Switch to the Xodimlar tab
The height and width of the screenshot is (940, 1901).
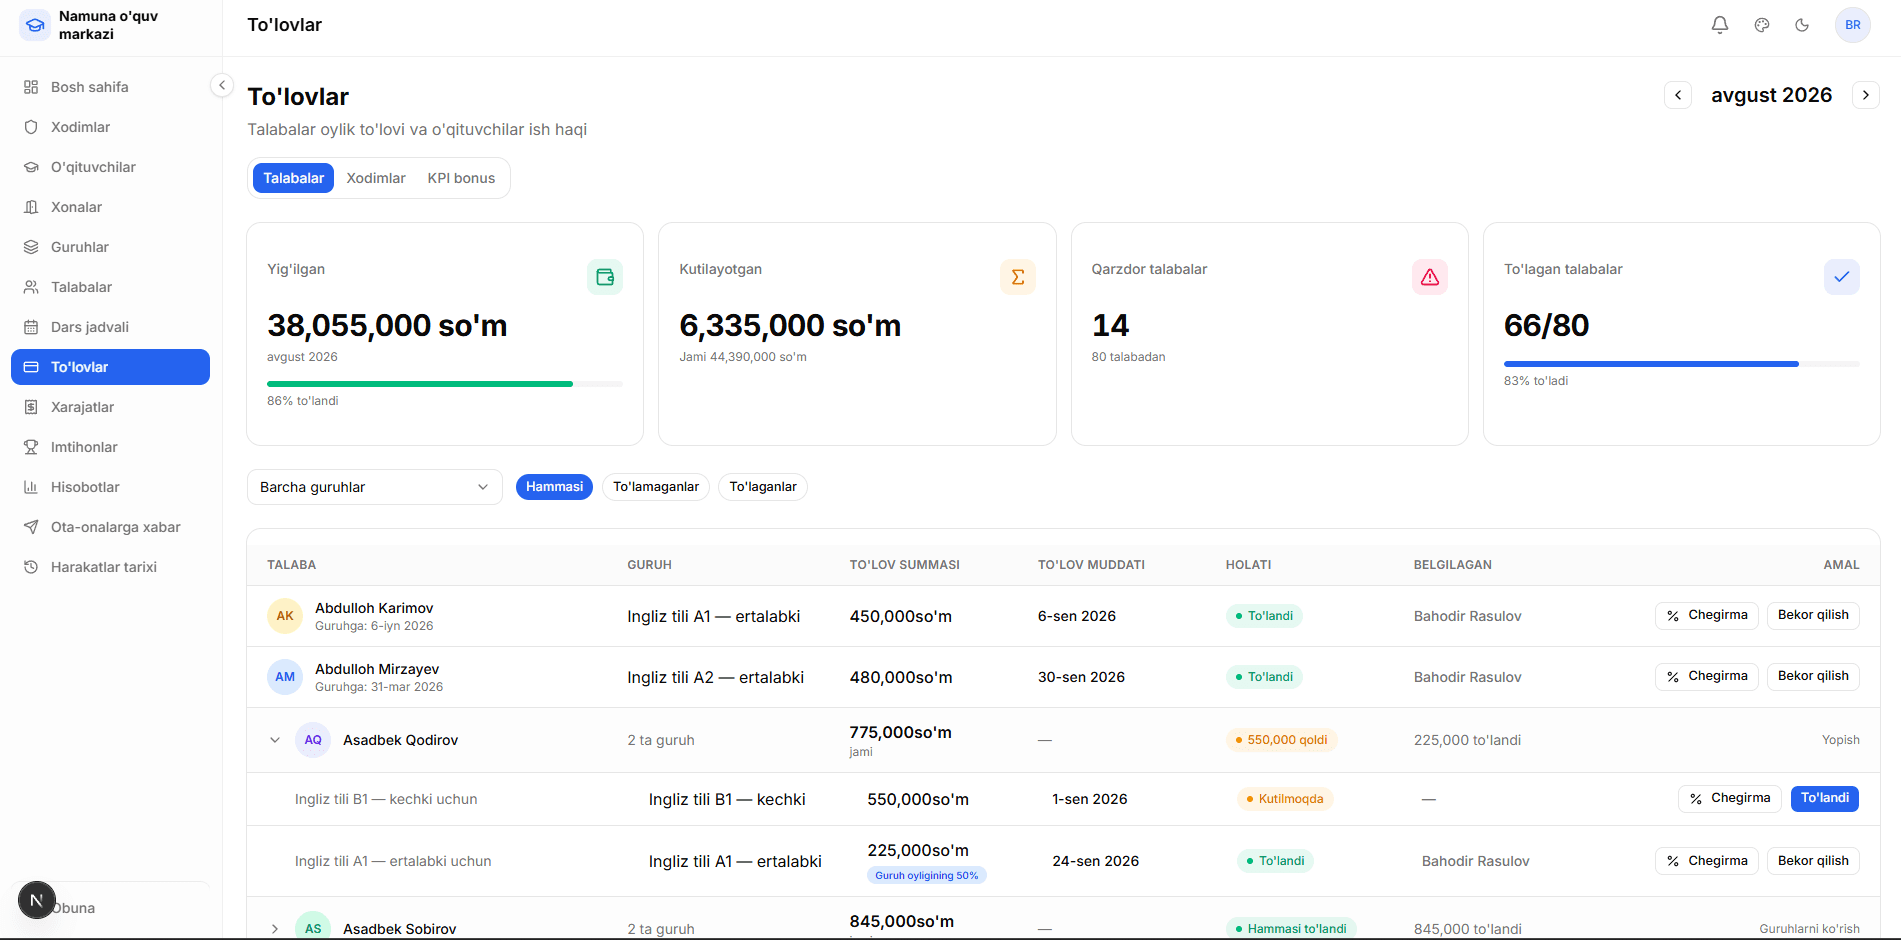click(376, 178)
